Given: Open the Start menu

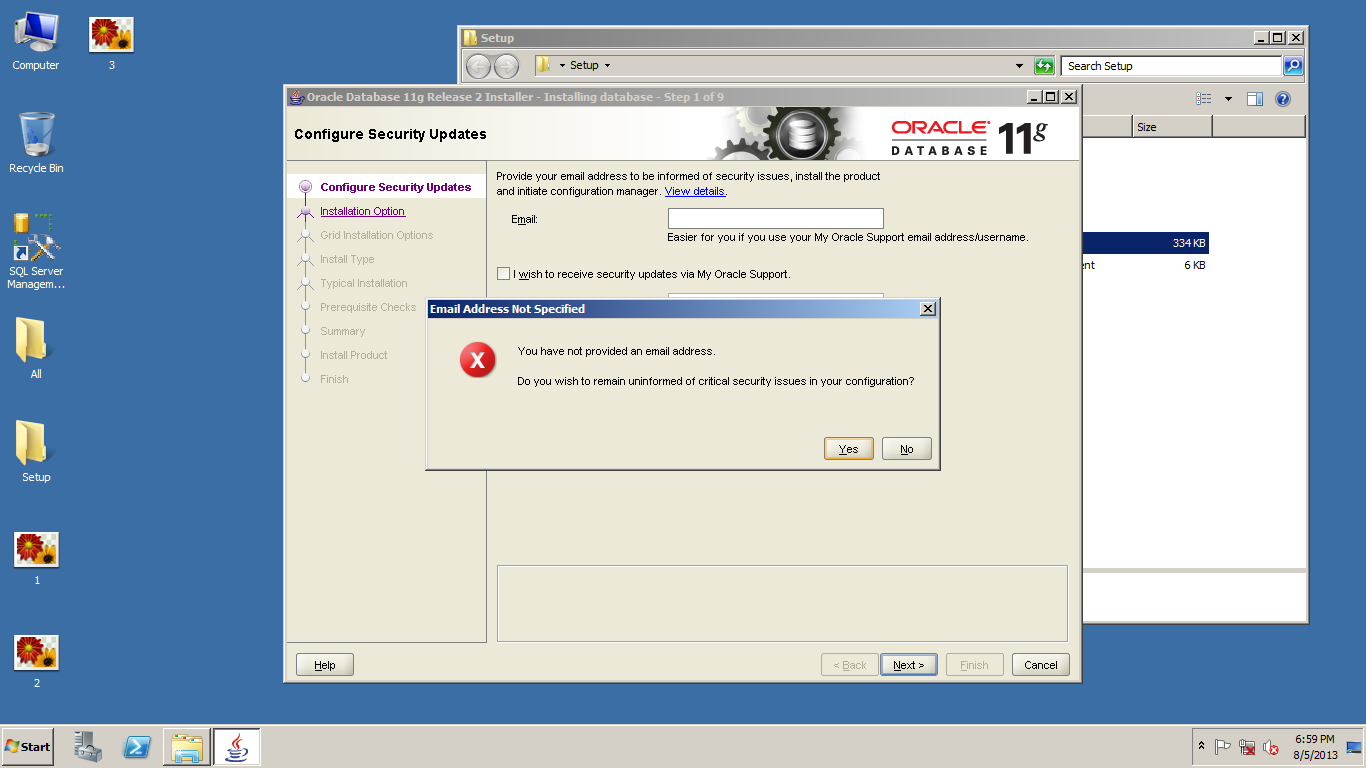Looking at the screenshot, I should pos(28,747).
